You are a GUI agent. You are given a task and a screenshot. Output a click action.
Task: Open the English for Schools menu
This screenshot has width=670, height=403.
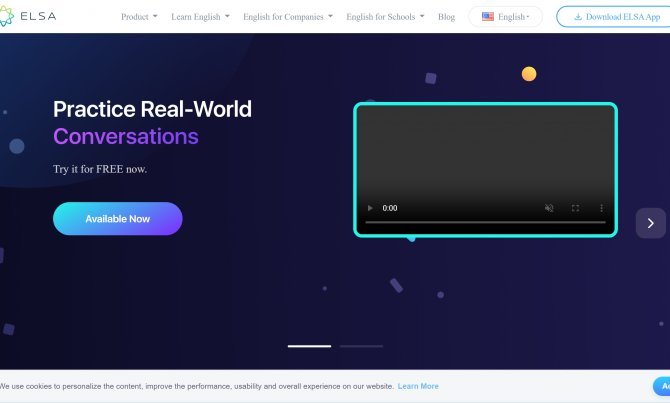pyautogui.click(x=385, y=17)
